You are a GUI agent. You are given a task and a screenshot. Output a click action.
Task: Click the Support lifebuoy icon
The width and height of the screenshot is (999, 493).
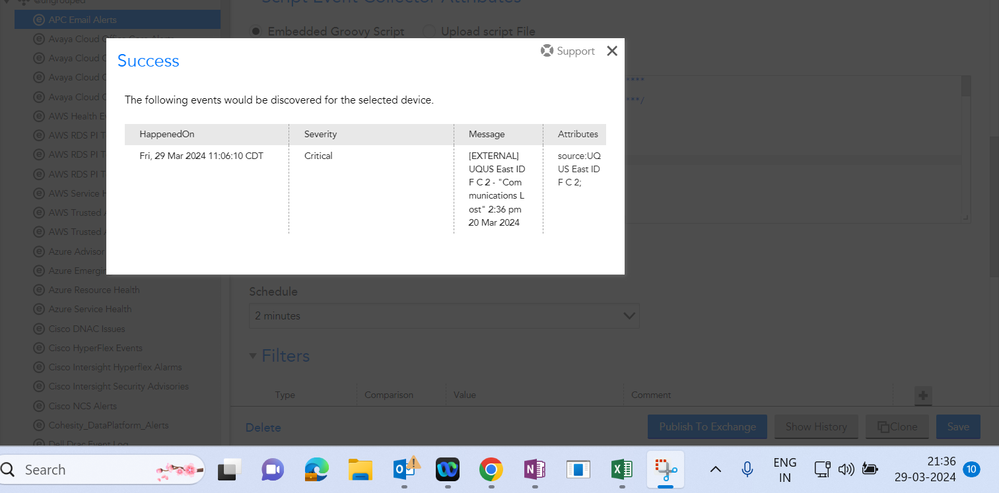point(547,51)
